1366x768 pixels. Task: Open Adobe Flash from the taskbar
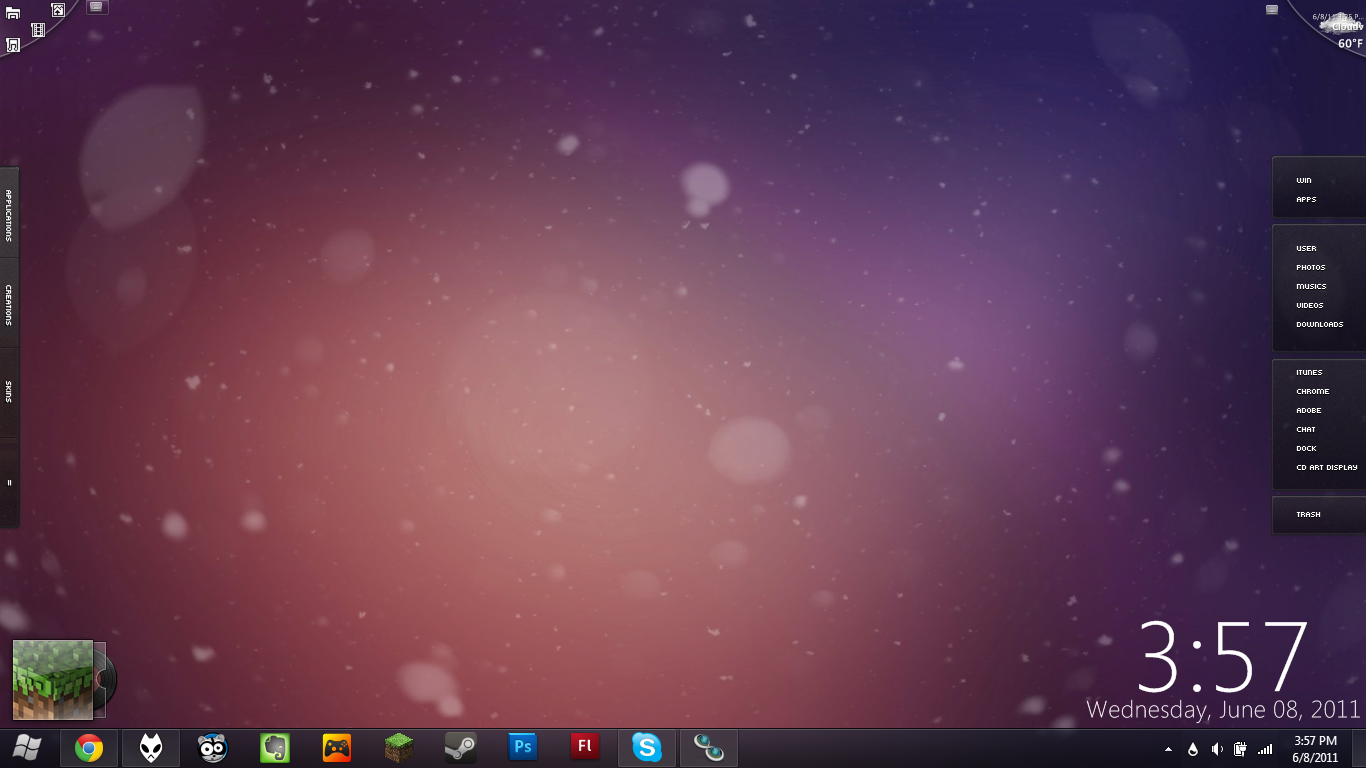point(585,748)
